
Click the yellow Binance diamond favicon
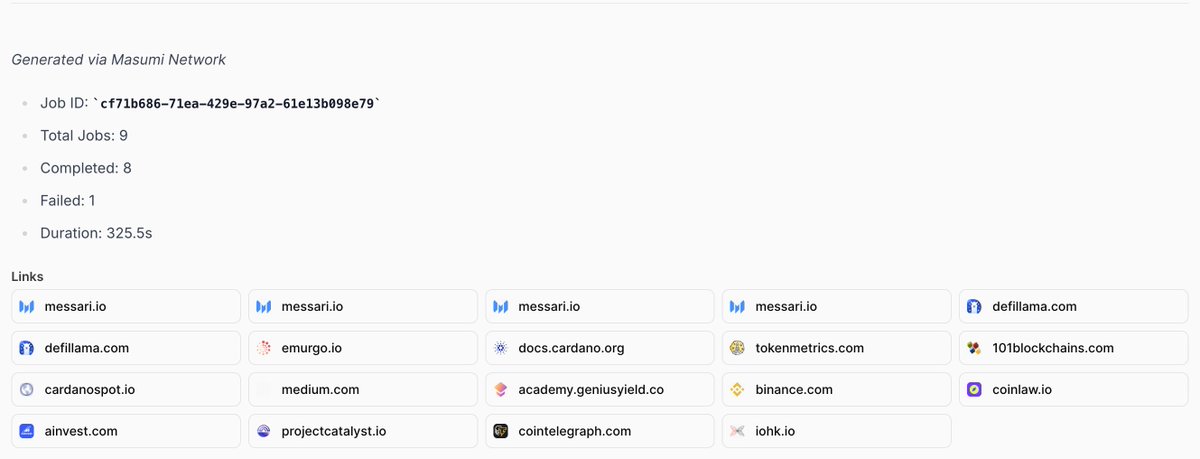[738, 389]
